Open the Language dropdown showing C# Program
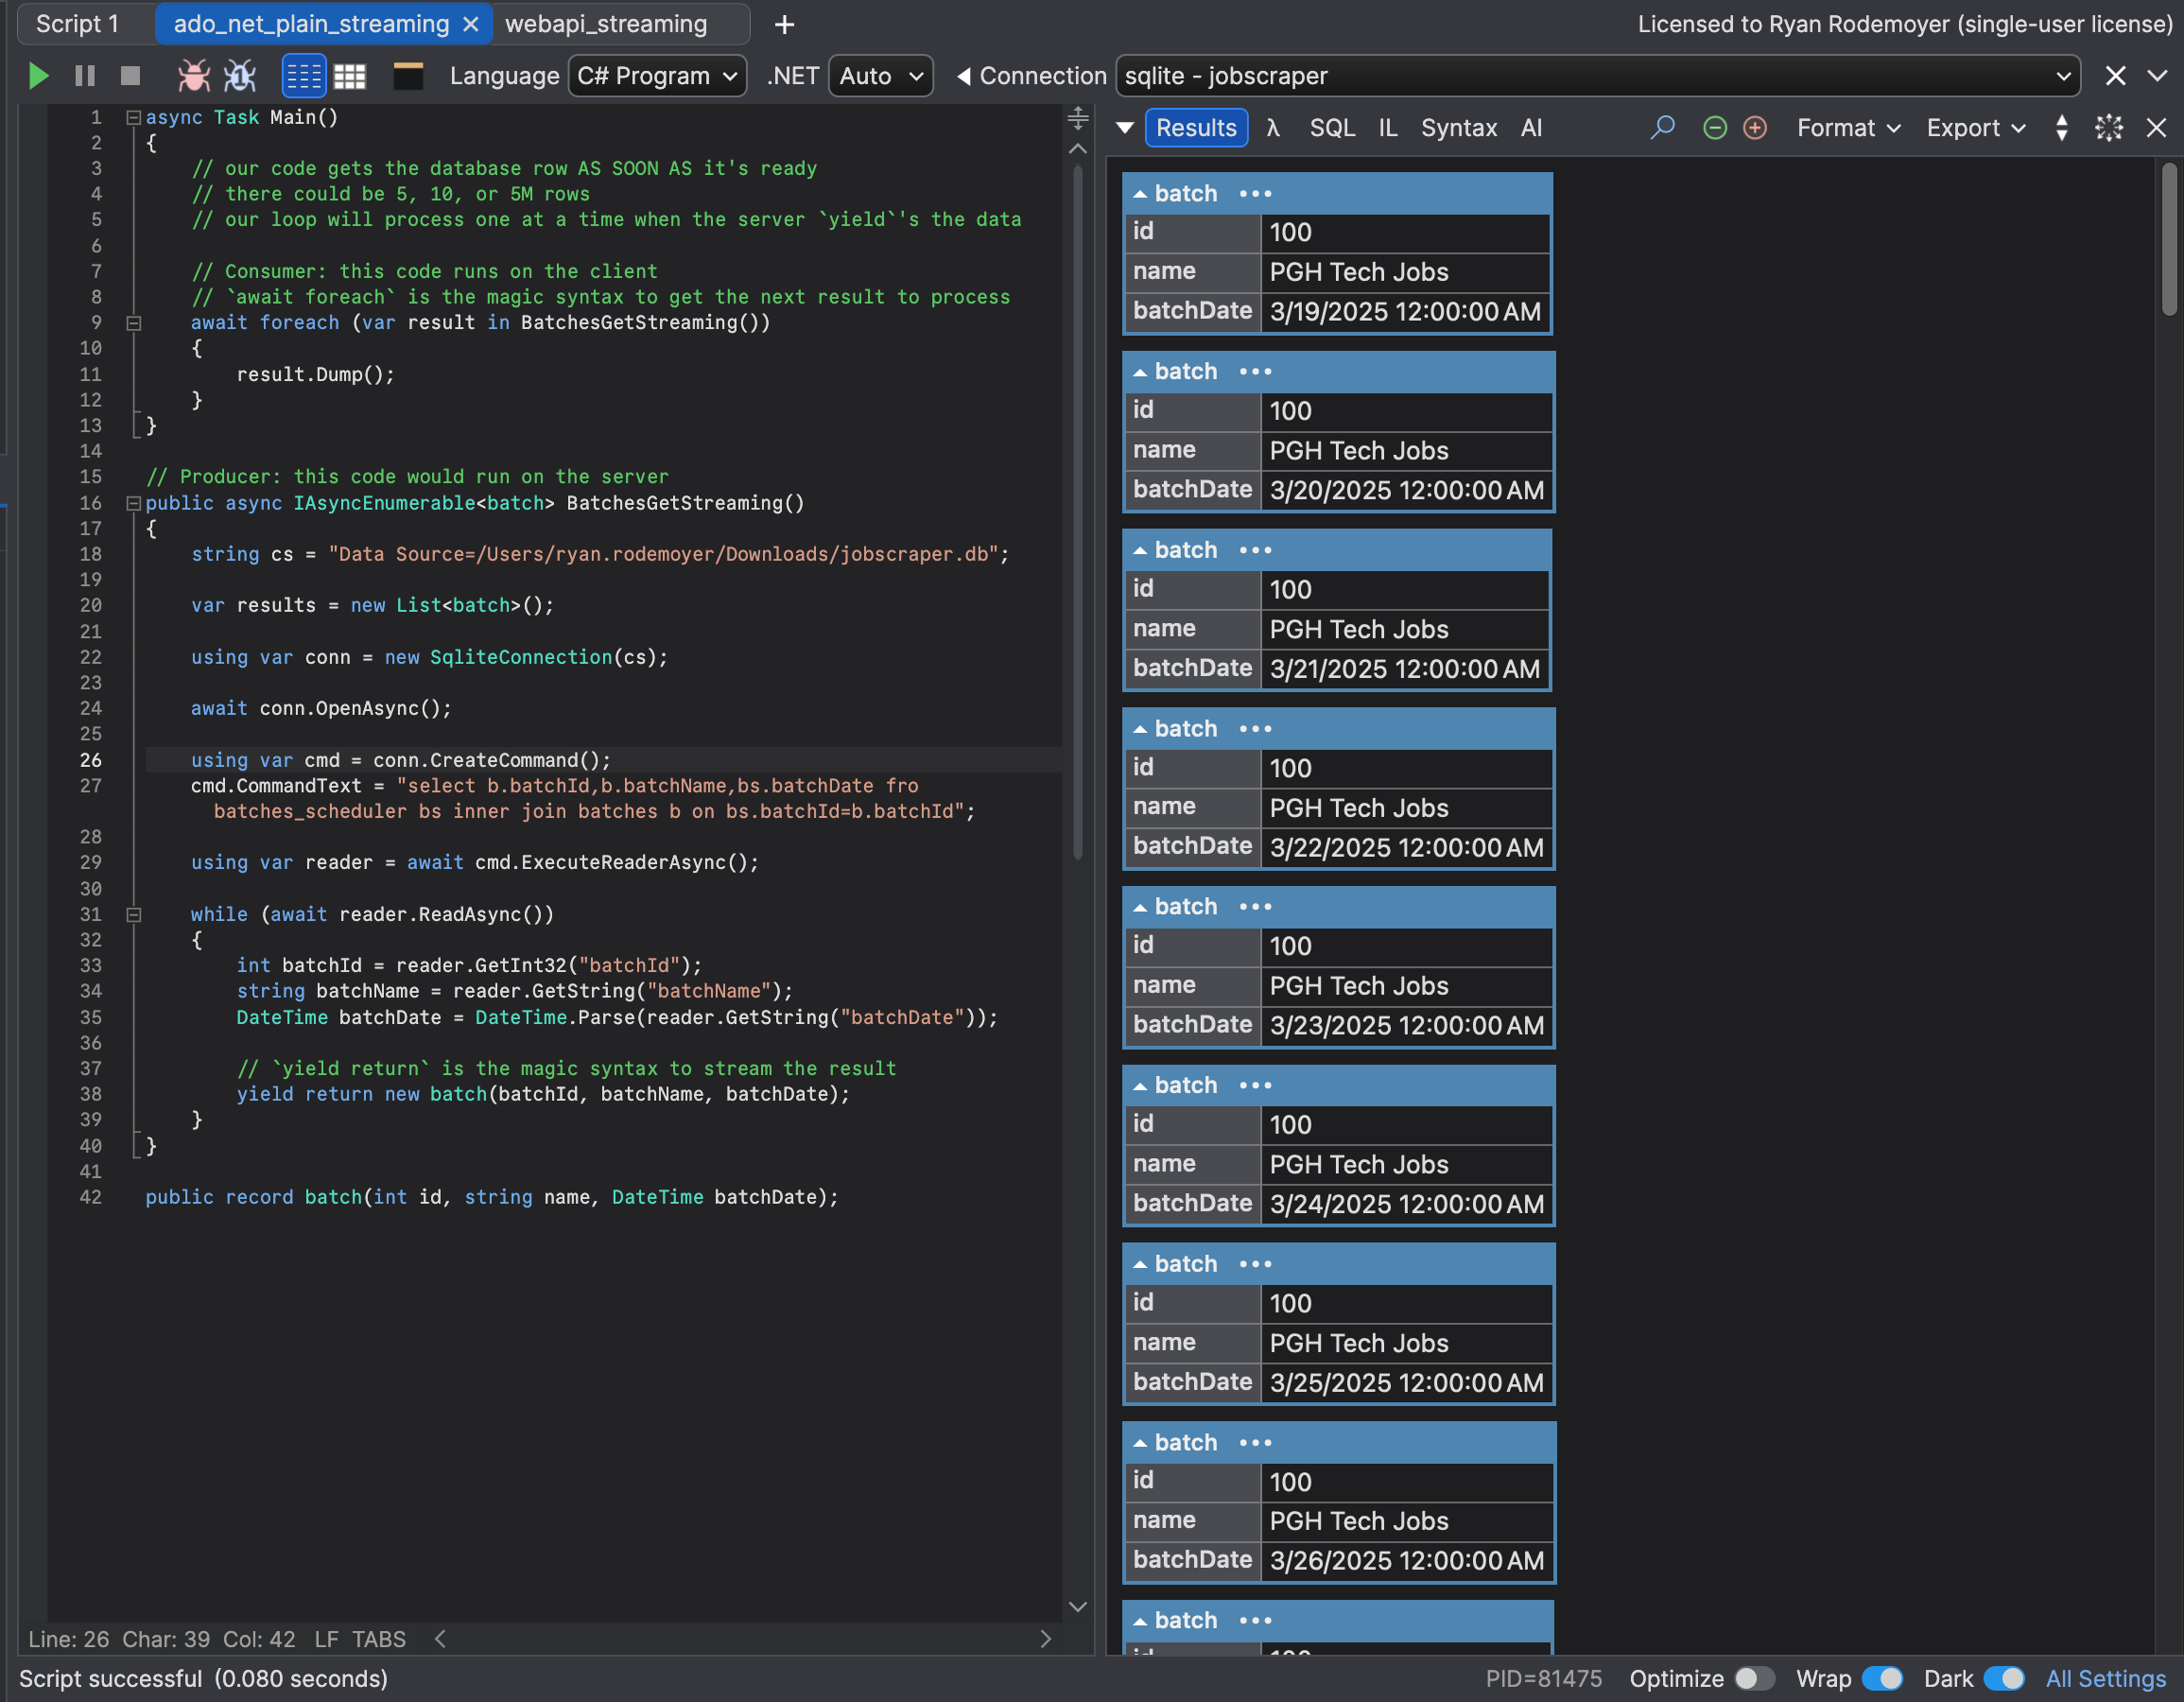 tap(657, 76)
